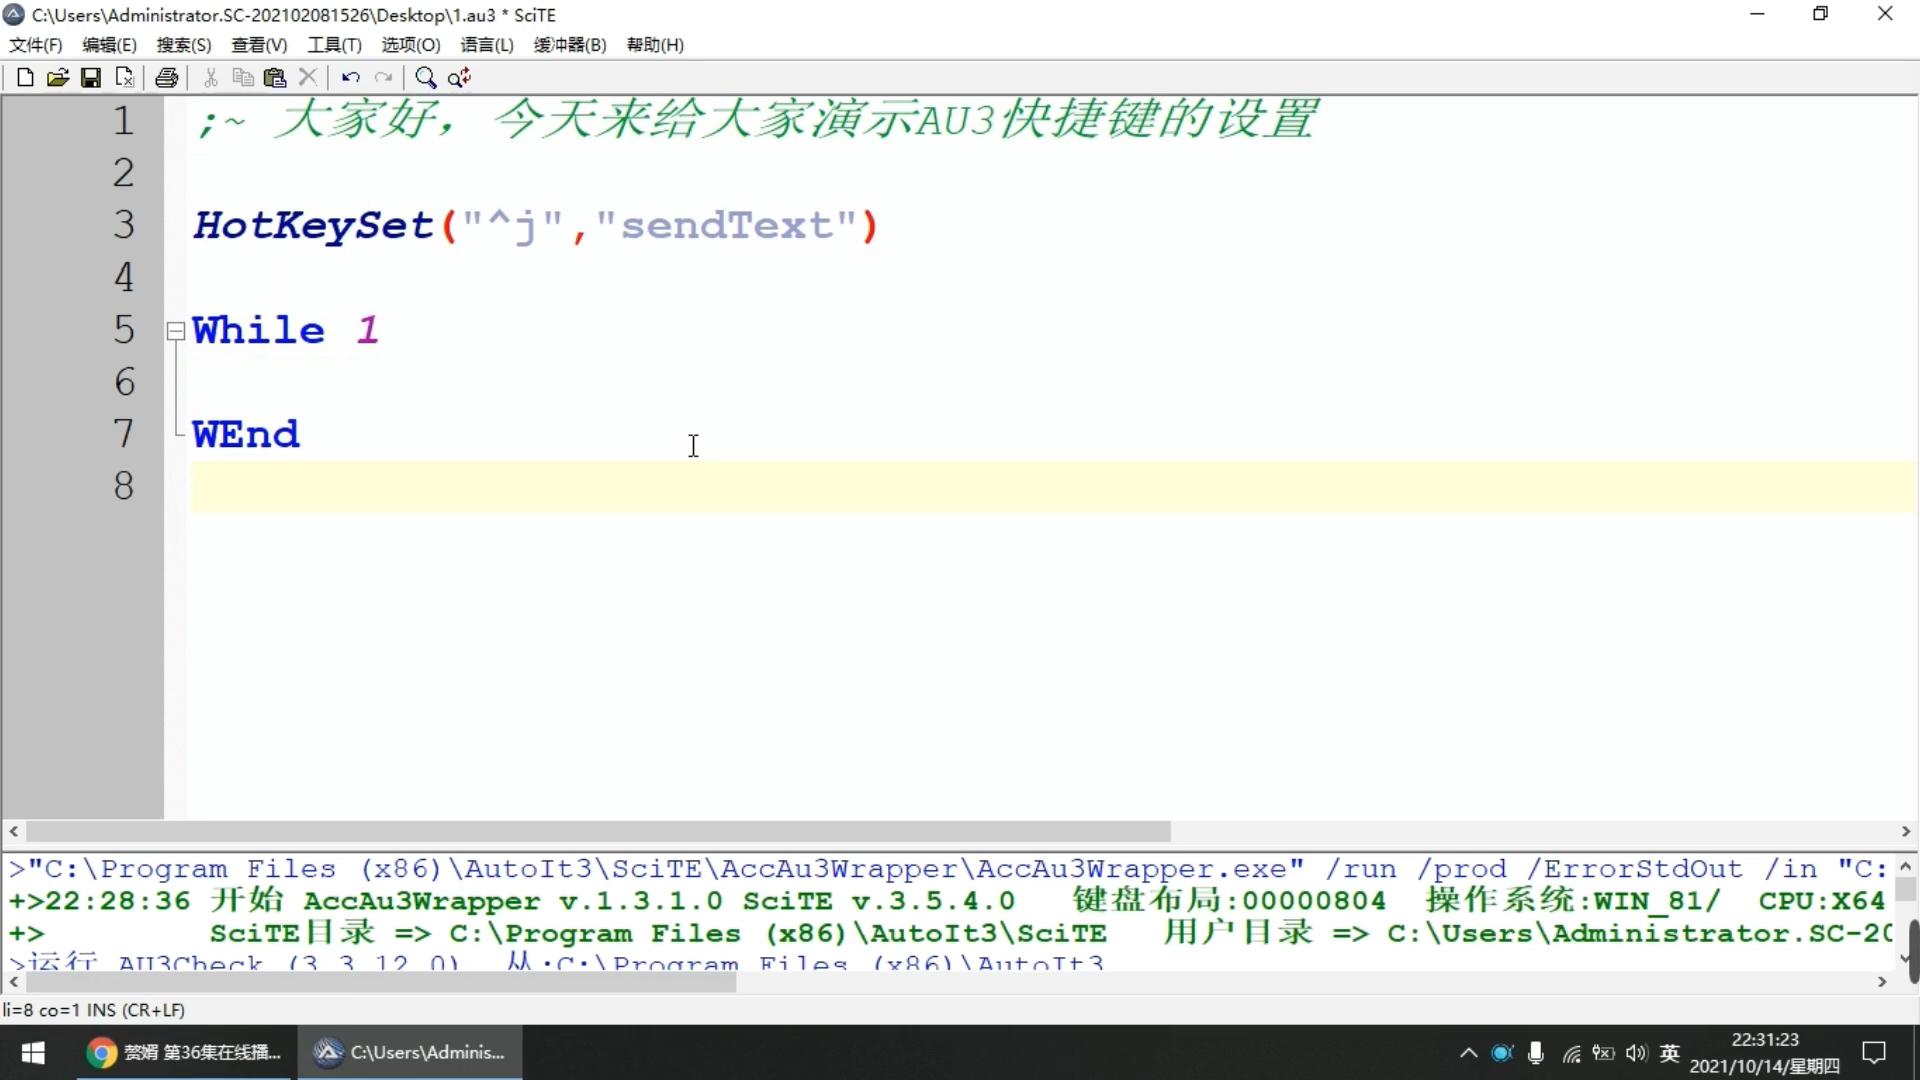The image size is (1920, 1080).
Task: Click the Redo icon in toolbar
Action: coord(384,76)
